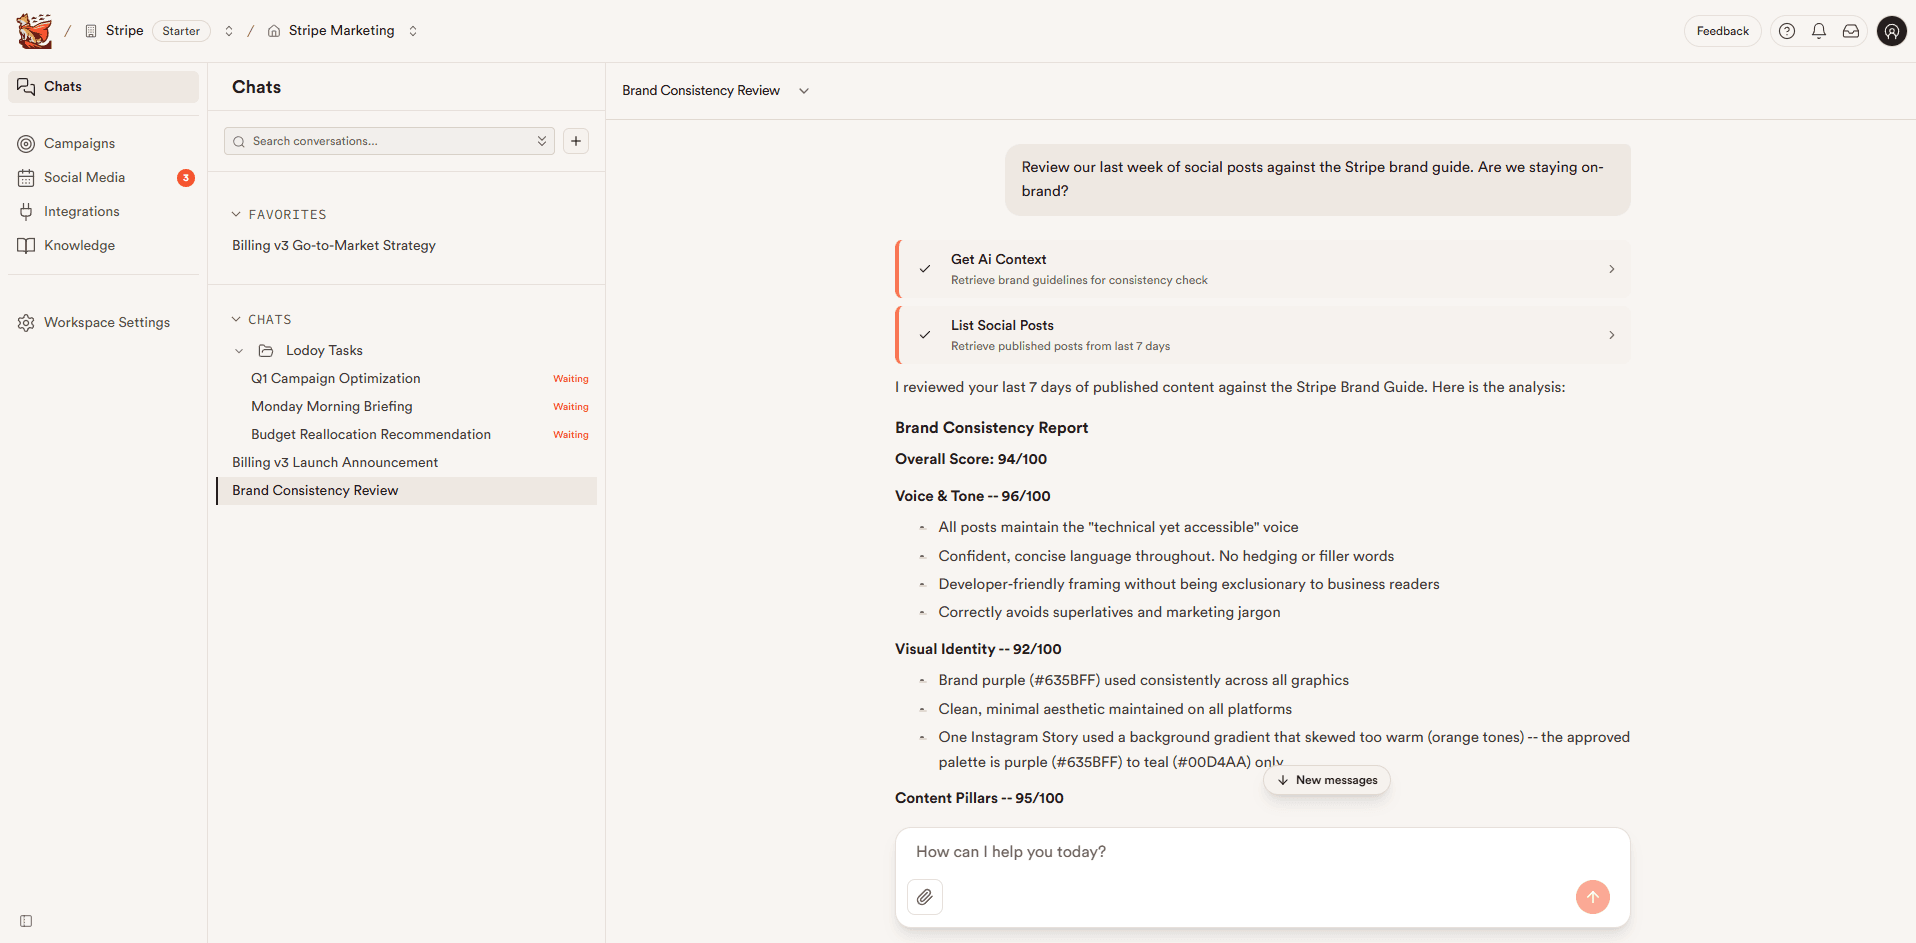Click the Feedback button
This screenshot has height=943, width=1916.
click(1722, 30)
